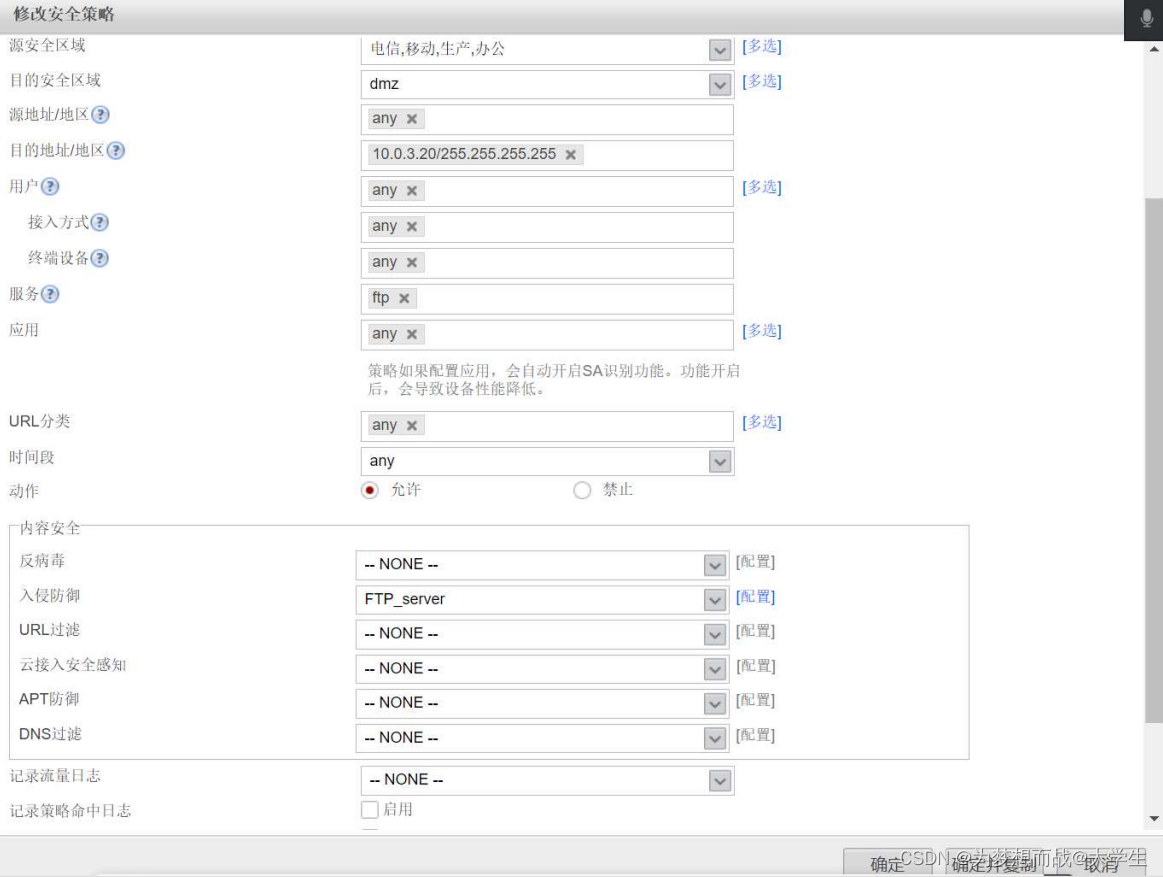Click the 配置 link beside 入侵防御
This screenshot has width=1163, height=877.
756,598
